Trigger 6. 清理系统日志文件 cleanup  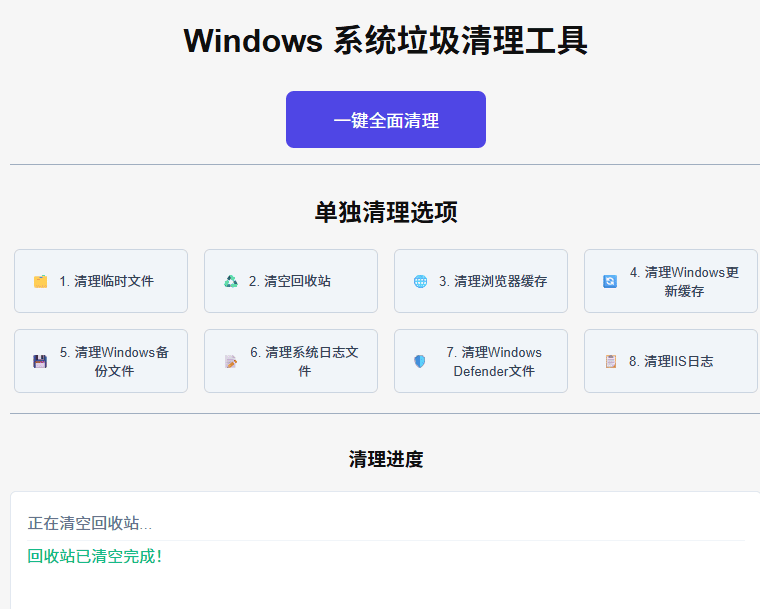291,361
